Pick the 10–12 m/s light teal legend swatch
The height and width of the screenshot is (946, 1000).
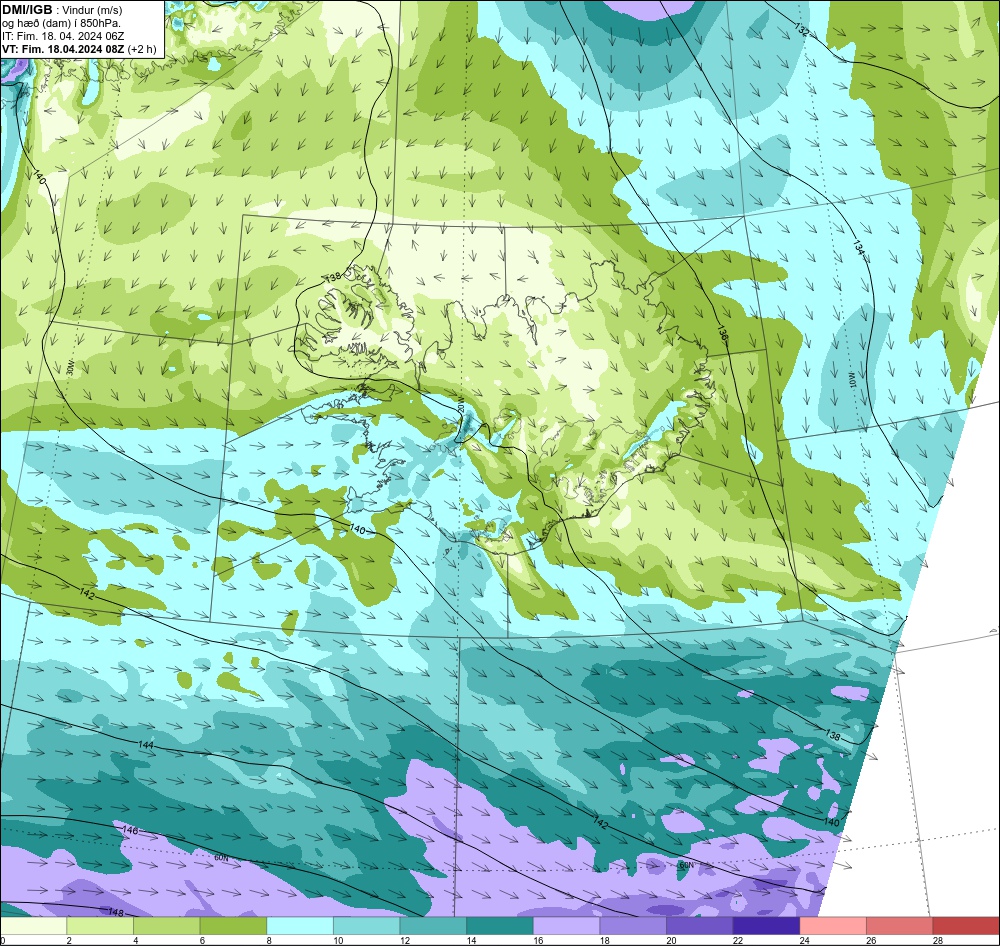click(x=367, y=926)
